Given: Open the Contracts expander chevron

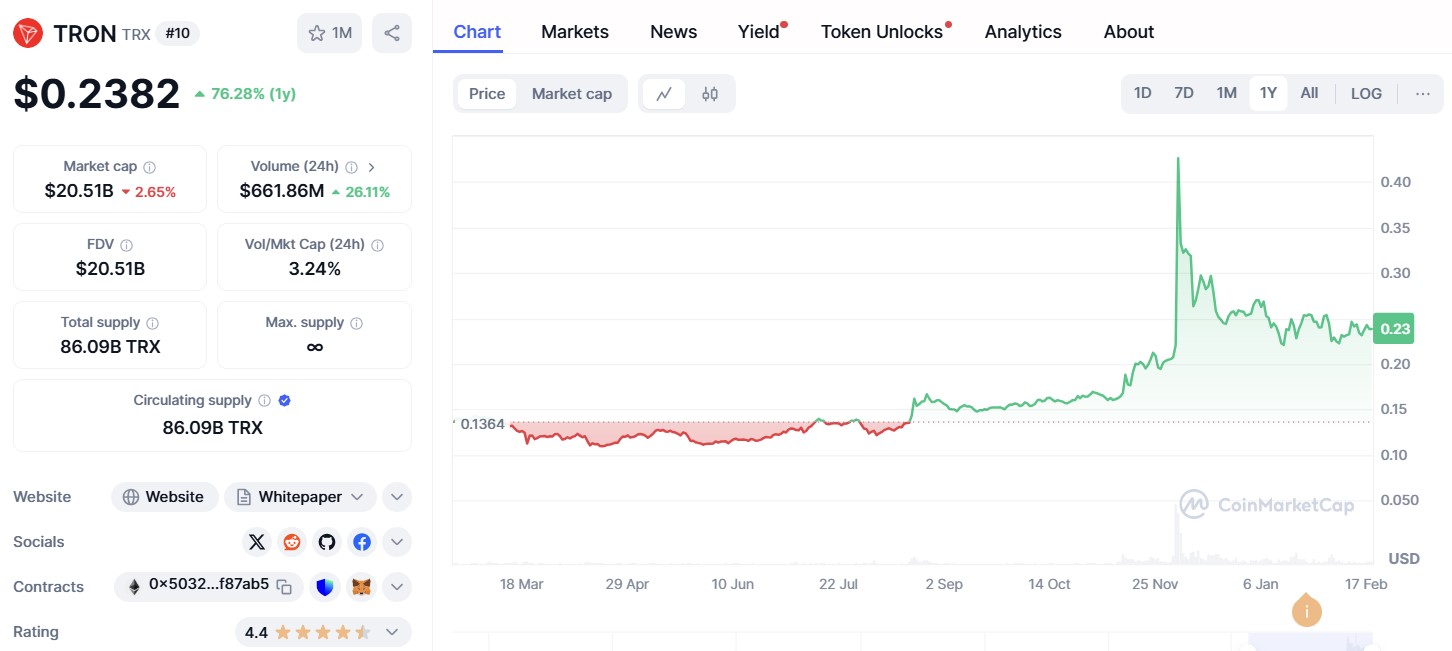Looking at the screenshot, I should pyautogui.click(x=397, y=587).
